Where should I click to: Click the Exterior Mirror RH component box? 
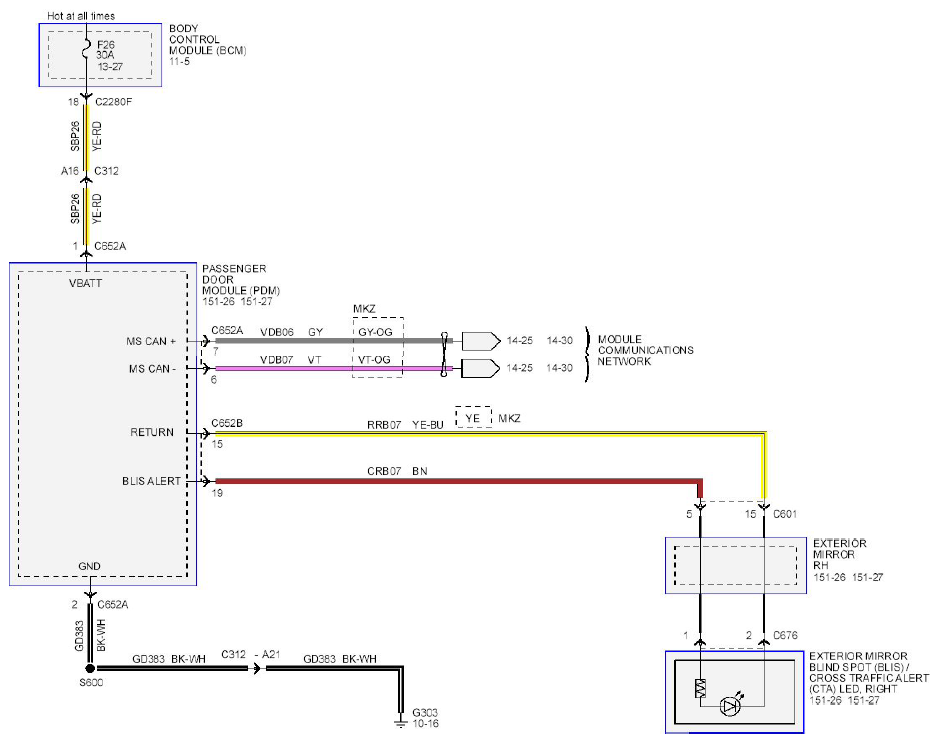[736, 565]
